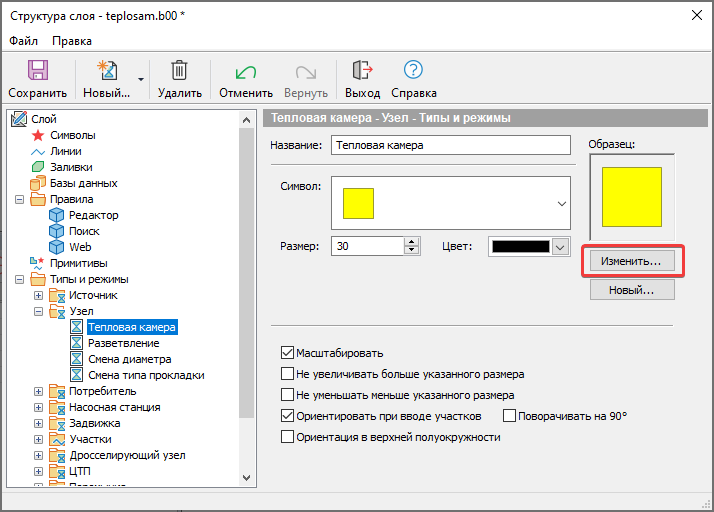Click the Название text field
This screenshot has width=714, height=512.
[450, 145]
